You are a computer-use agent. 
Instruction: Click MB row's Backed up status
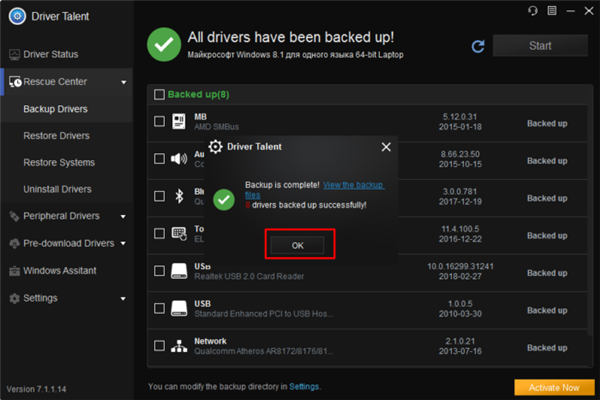pyautogui.click(x=547, y=123)
